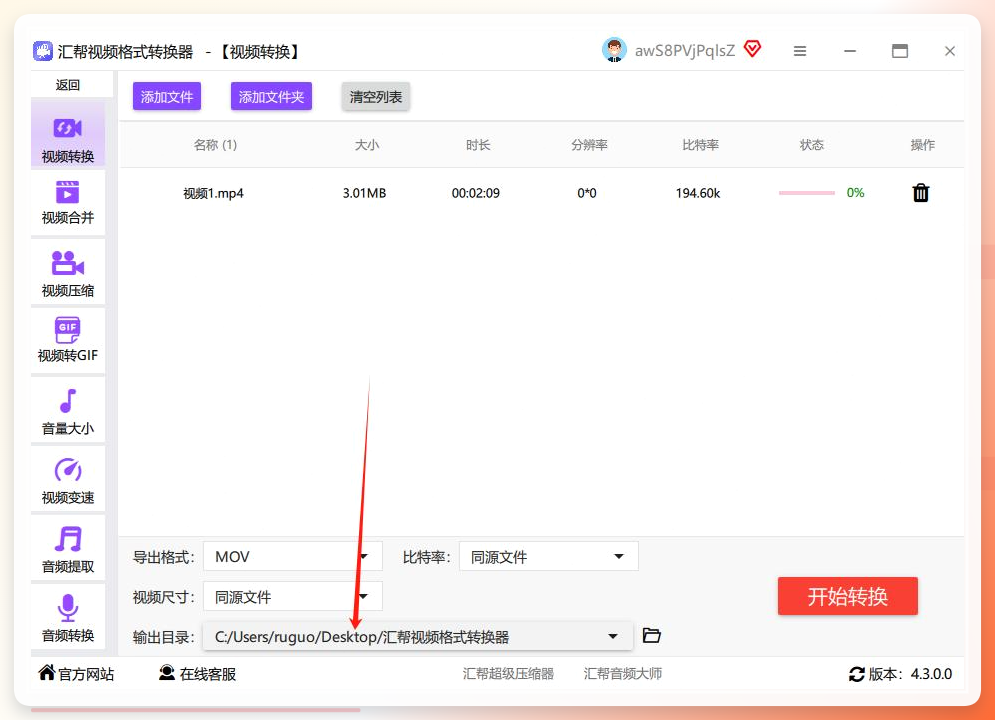Click the 分辨率 column header
This screenshot has width=995, height=720.
(590, 145)
